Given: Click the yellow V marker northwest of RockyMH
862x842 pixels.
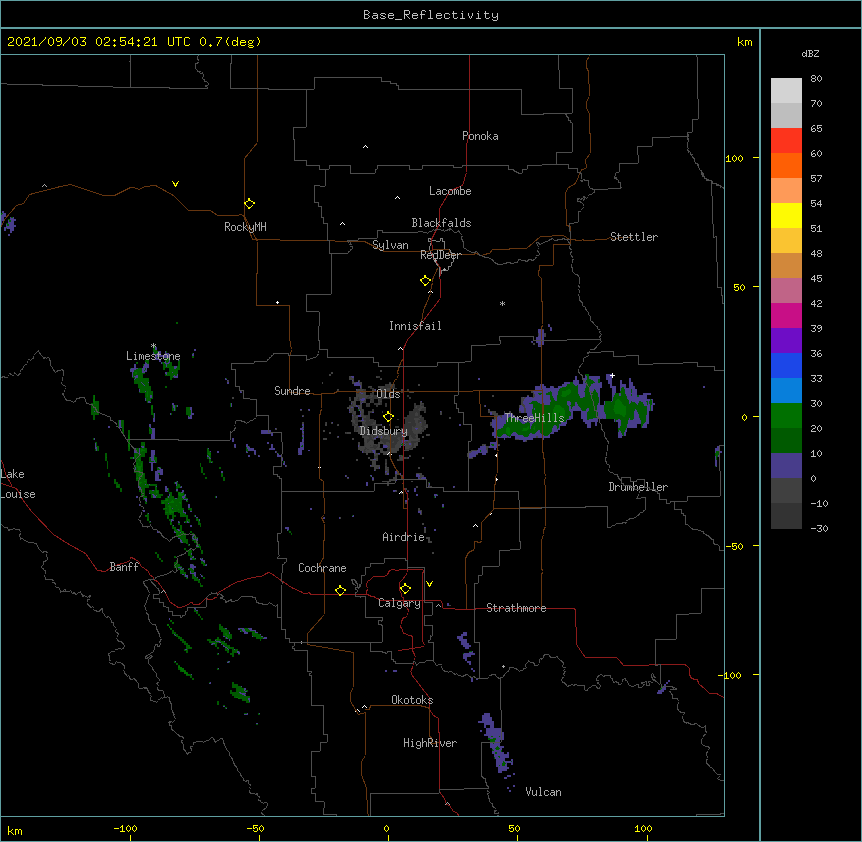Looking at the screenshot, I should click(x=175, y=184).
